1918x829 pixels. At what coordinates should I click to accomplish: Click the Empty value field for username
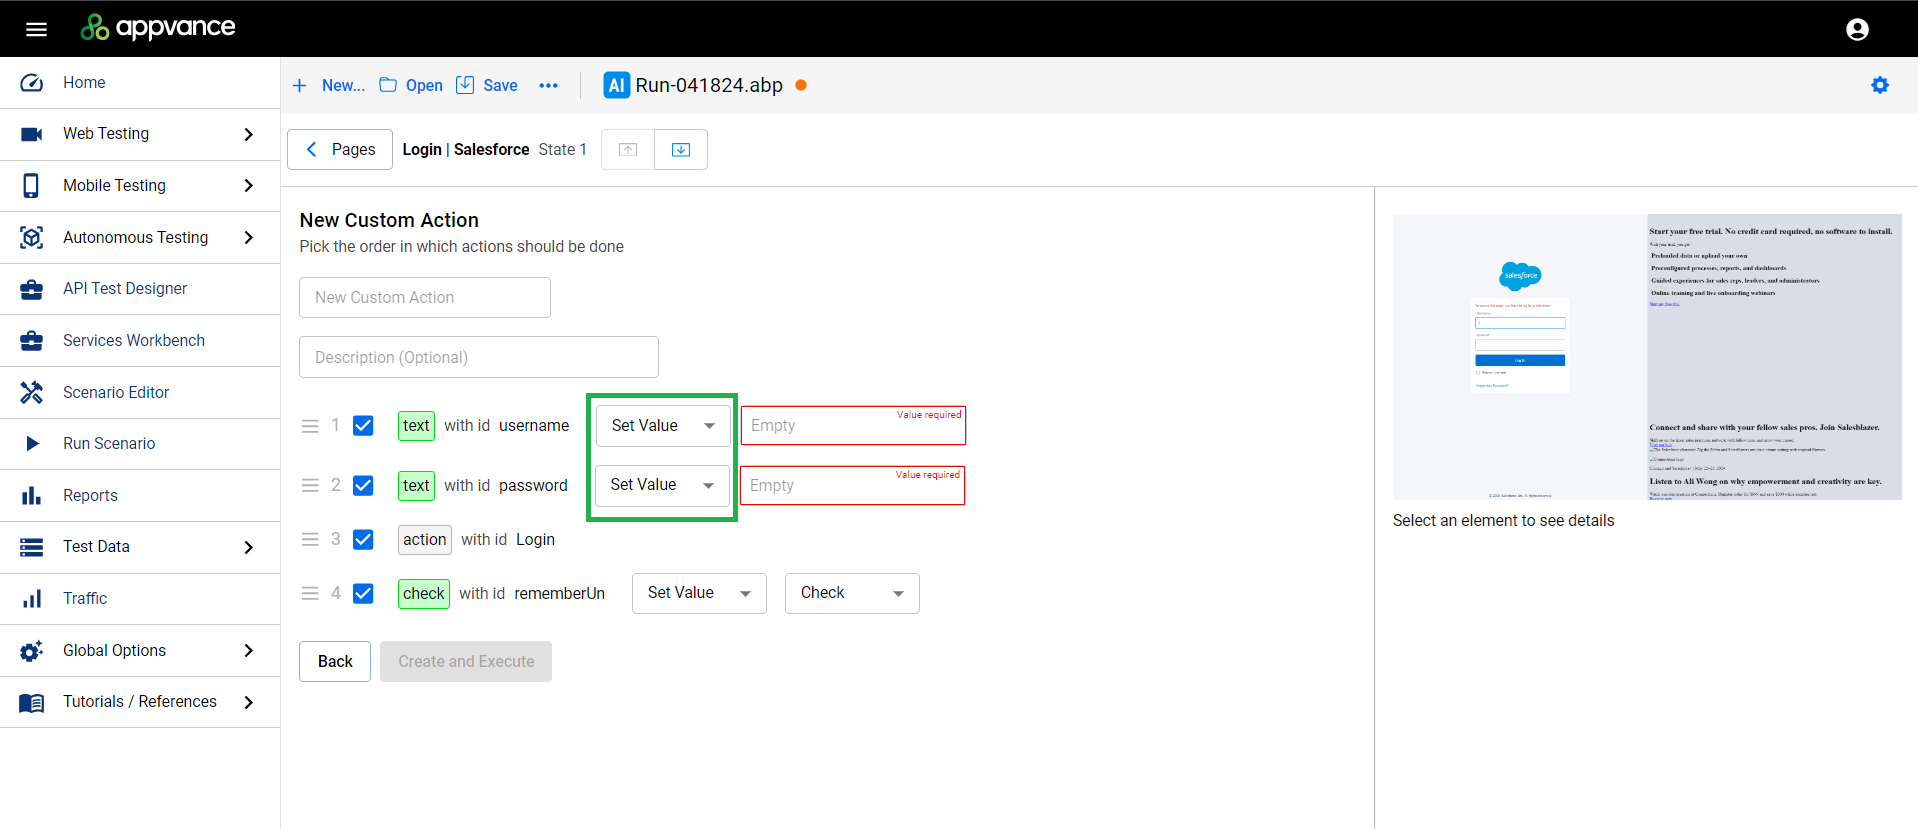[x=853, y=425]
